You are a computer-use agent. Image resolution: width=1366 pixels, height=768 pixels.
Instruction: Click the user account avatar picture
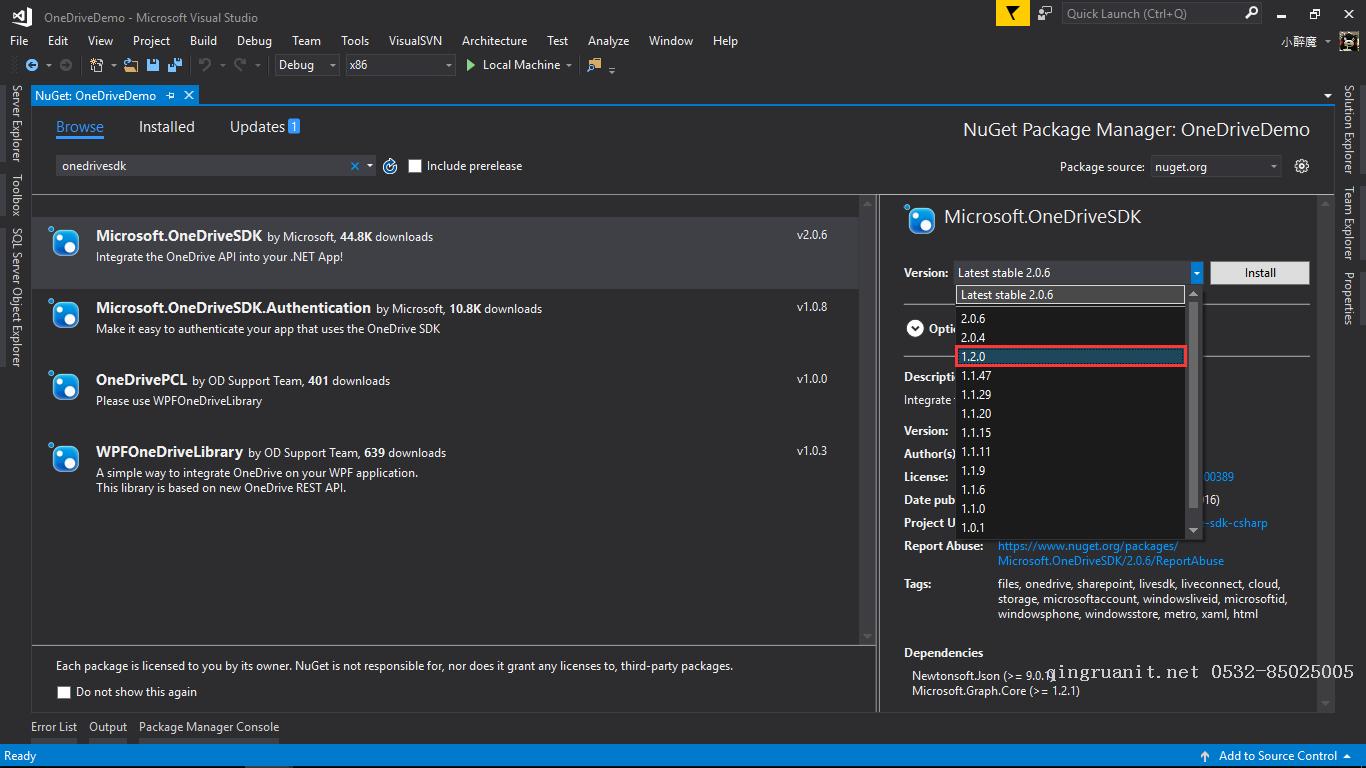click(x=1349, y=41)
